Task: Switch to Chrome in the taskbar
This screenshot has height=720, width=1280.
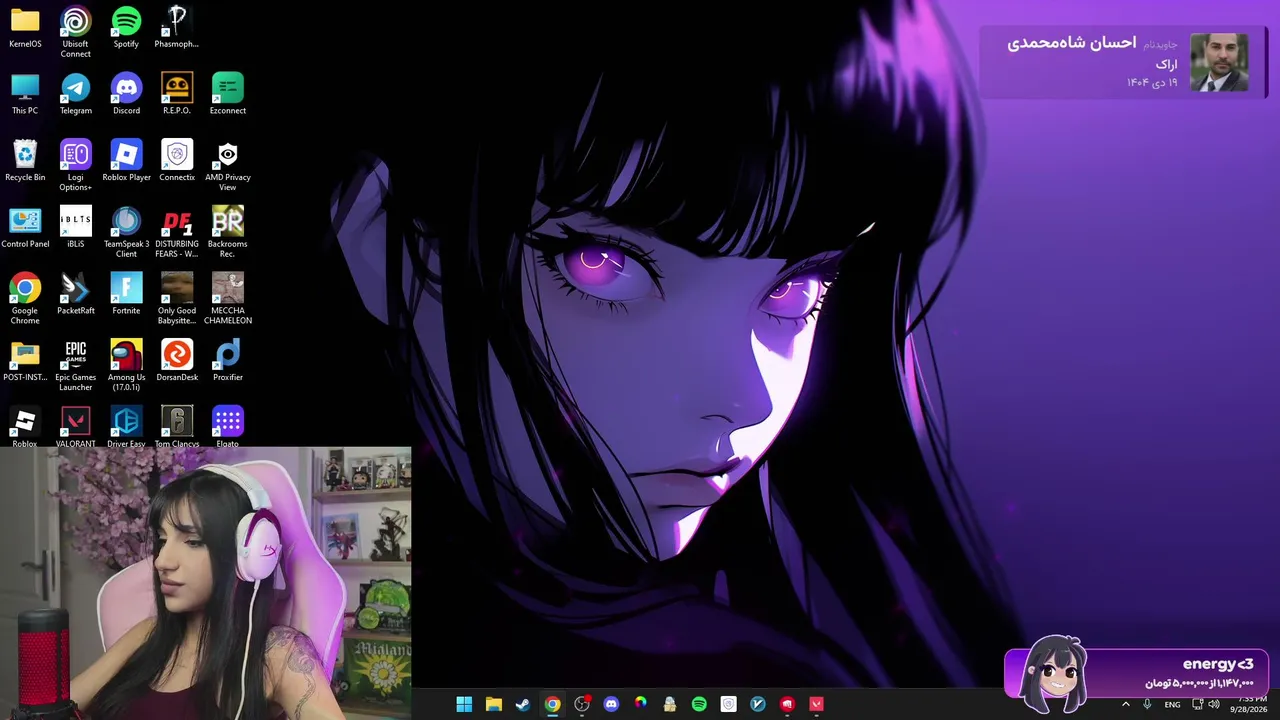Action: point(552,704)
